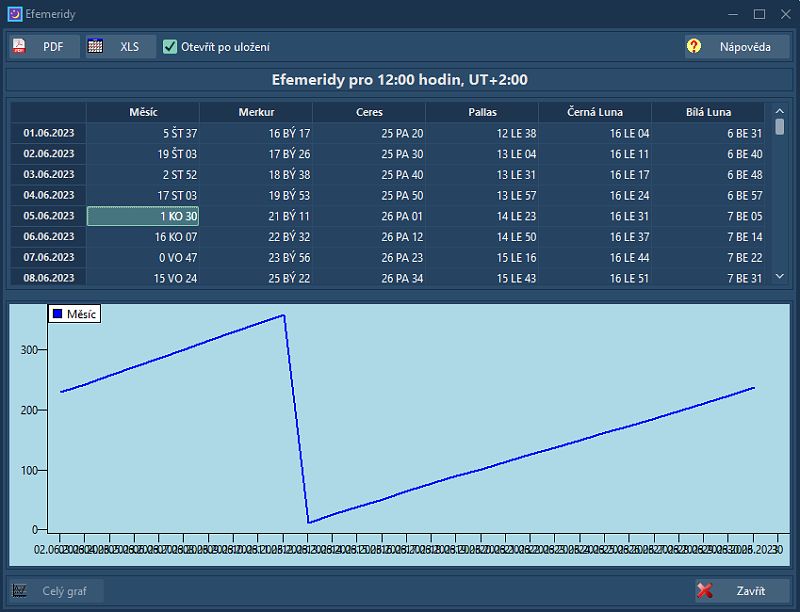
Task: Click the Efemeridy app icon in title bar
Action: (14, 14)
